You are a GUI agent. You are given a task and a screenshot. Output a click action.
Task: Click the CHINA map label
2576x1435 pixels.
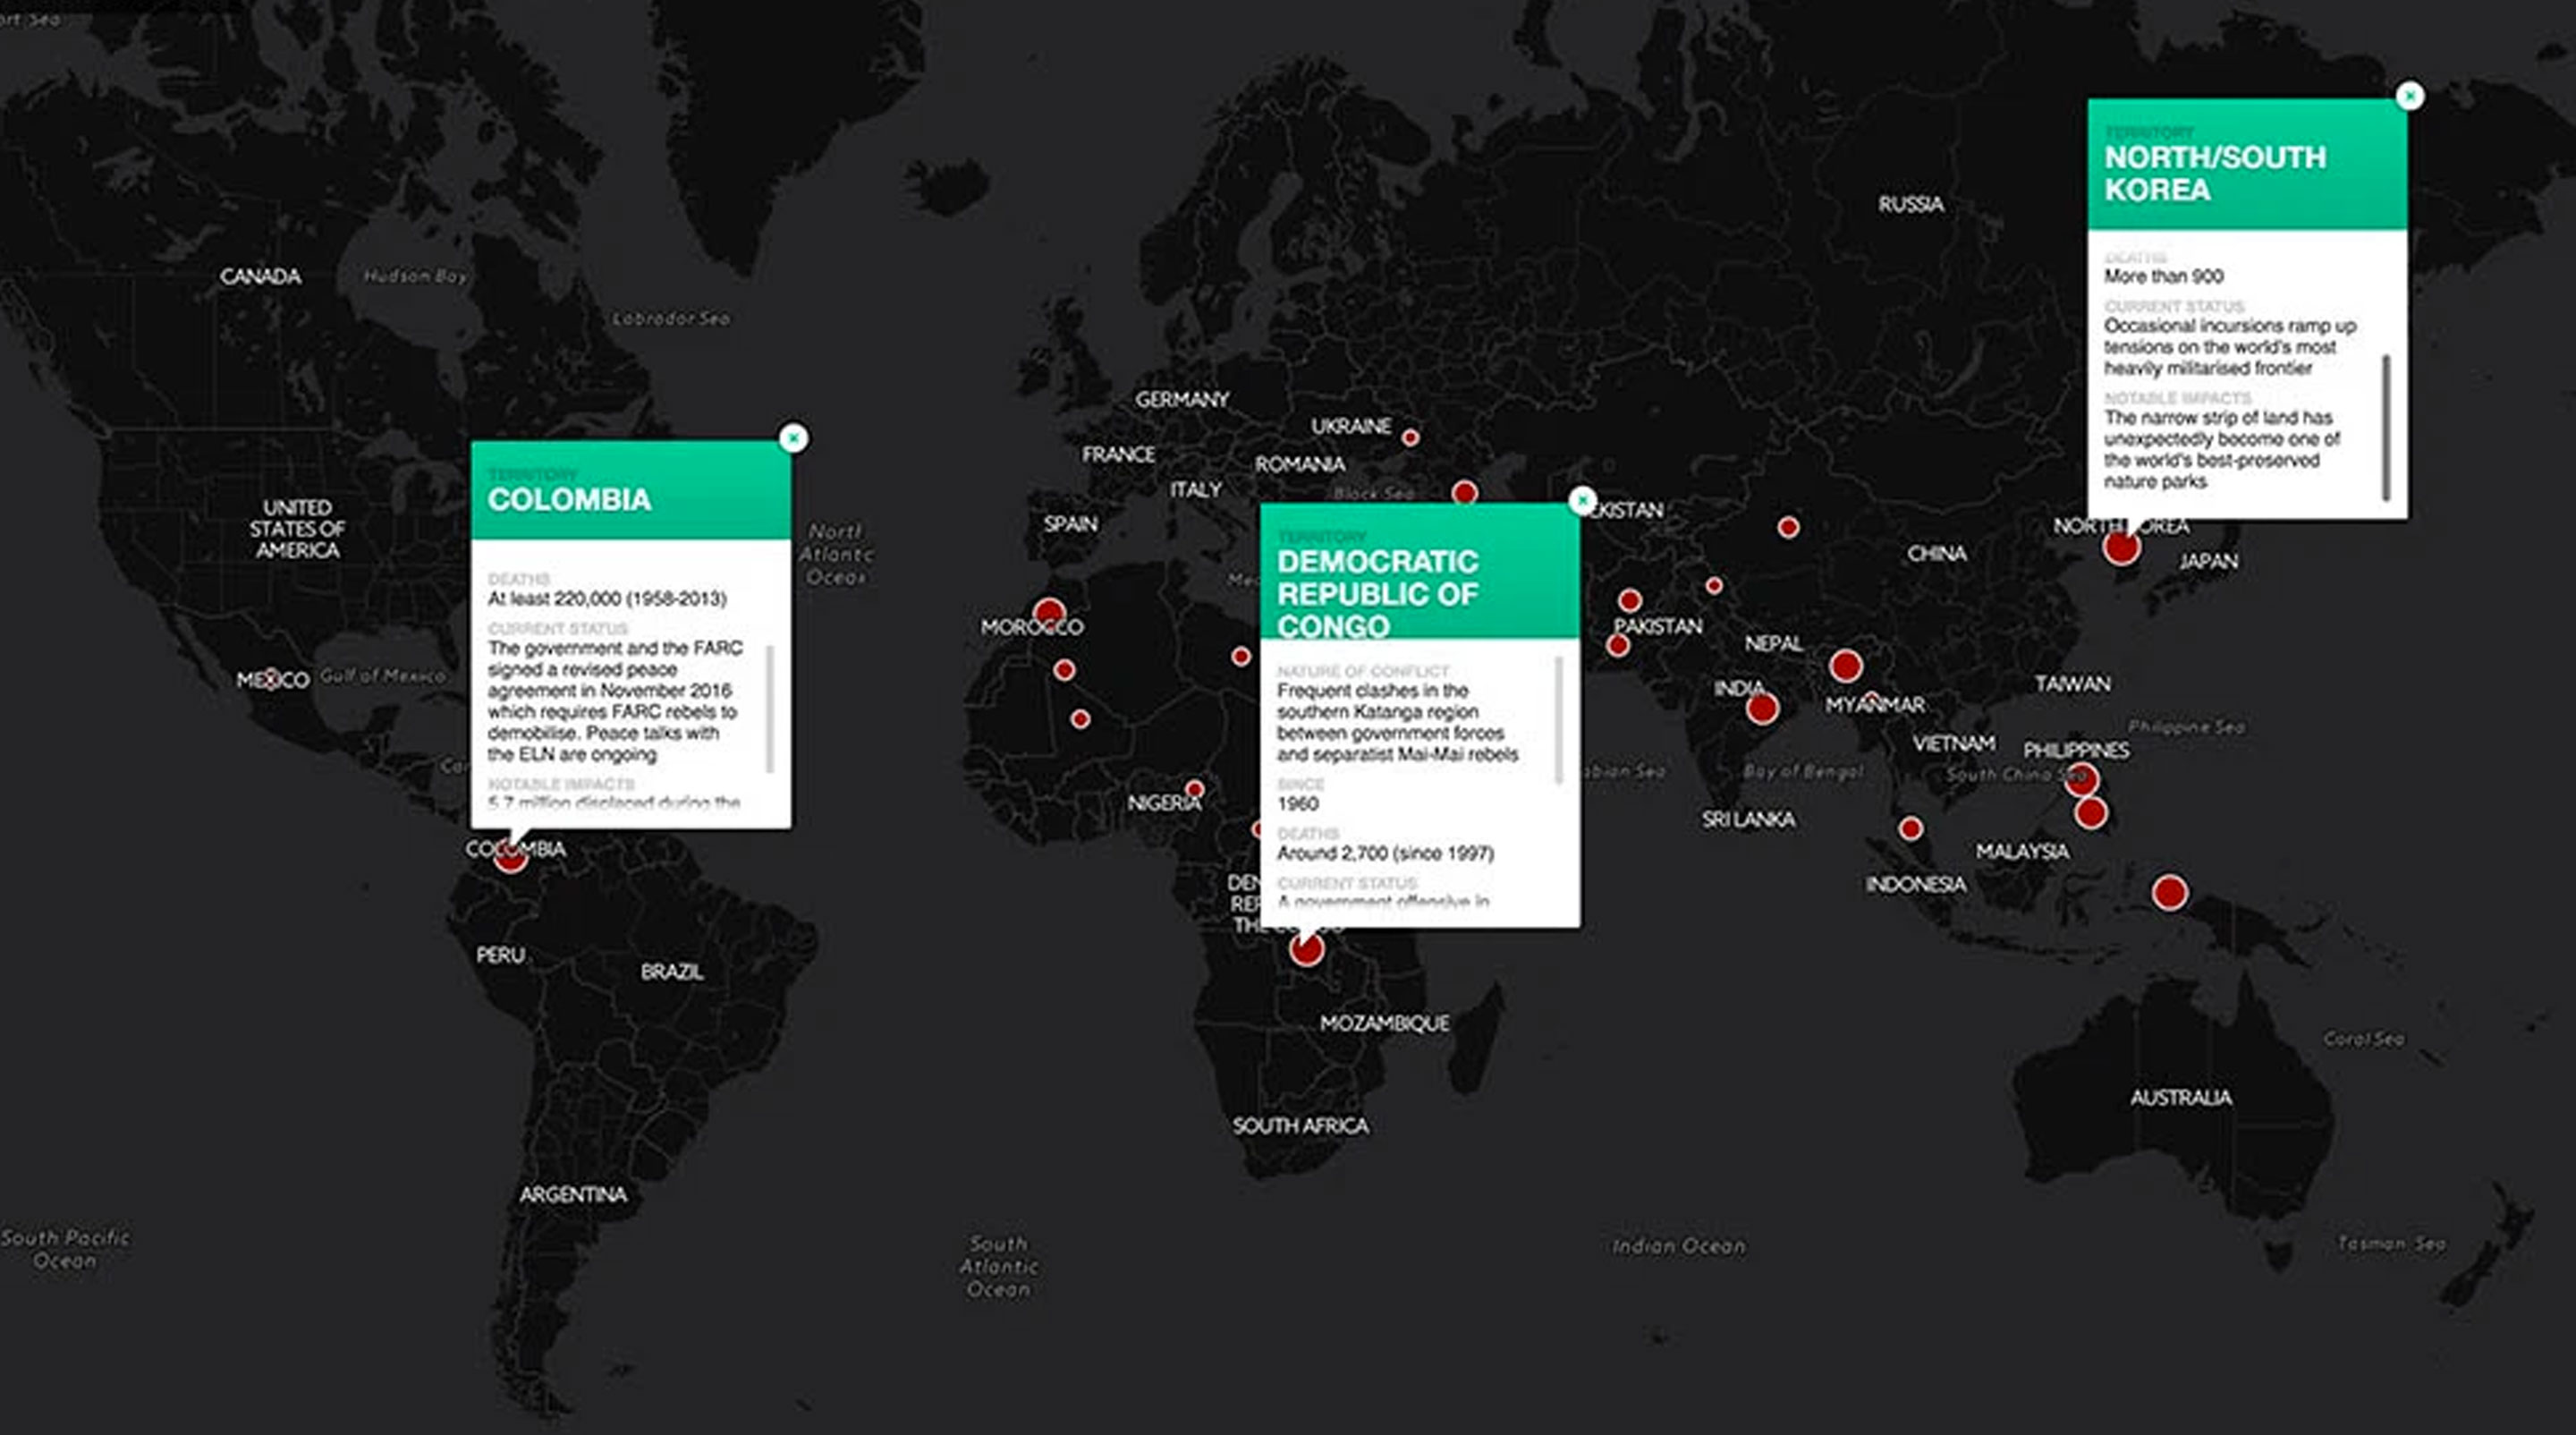pos(1937,553)
